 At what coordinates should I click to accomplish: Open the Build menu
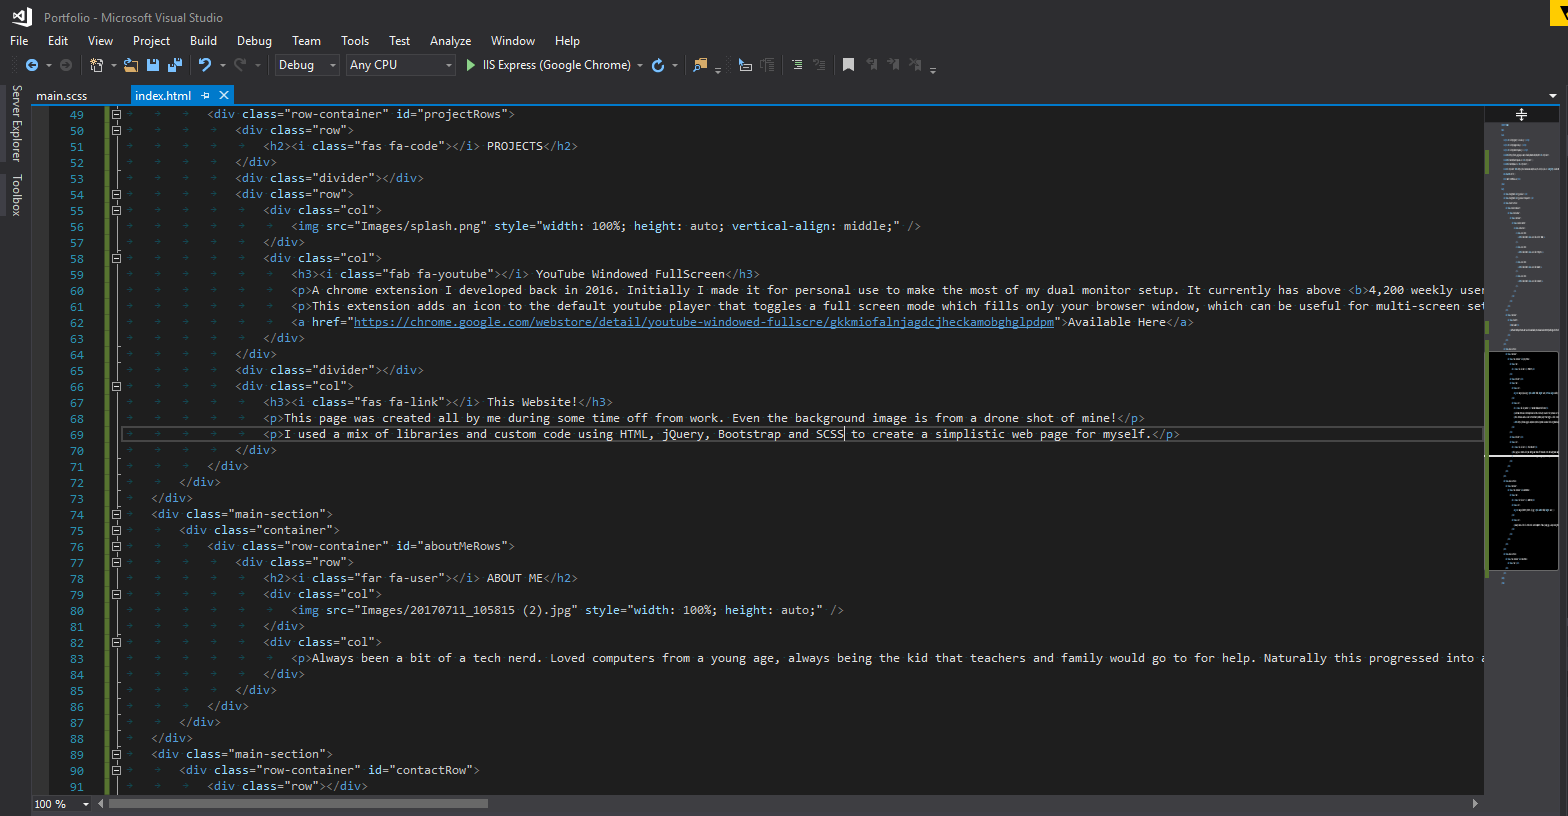click(x=203, y=41)
